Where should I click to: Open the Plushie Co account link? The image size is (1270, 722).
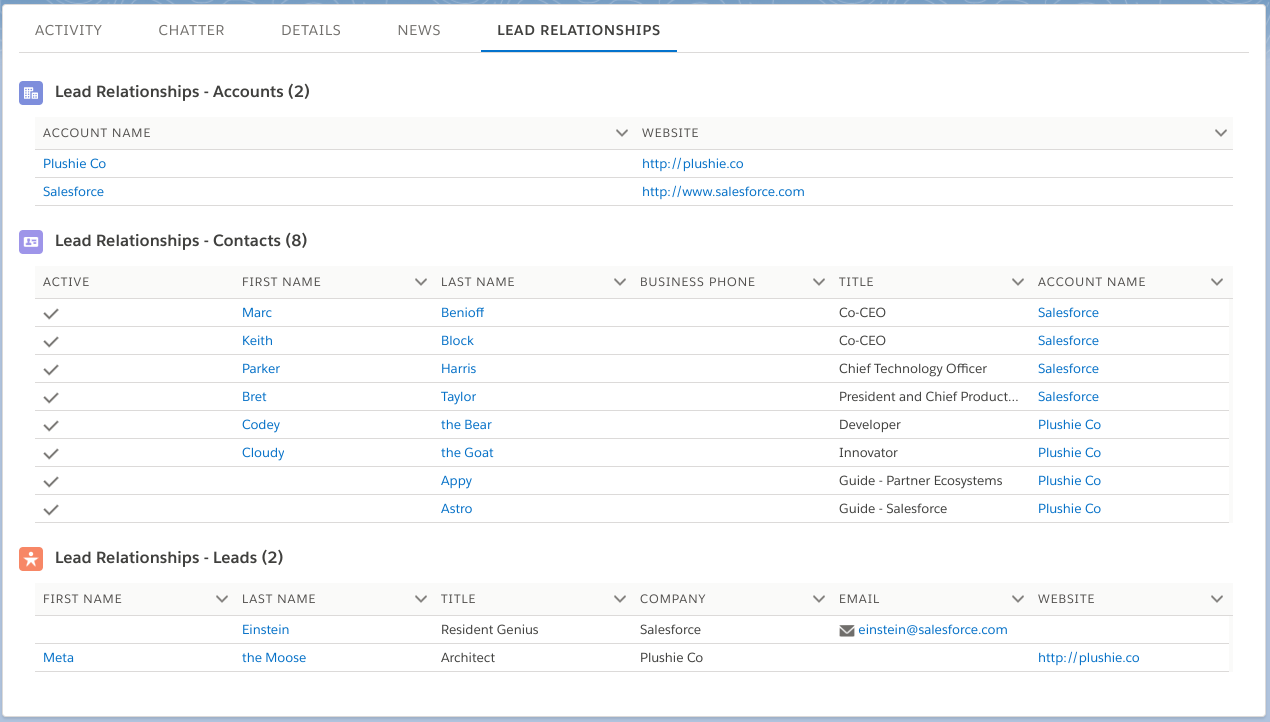(74, 164)
